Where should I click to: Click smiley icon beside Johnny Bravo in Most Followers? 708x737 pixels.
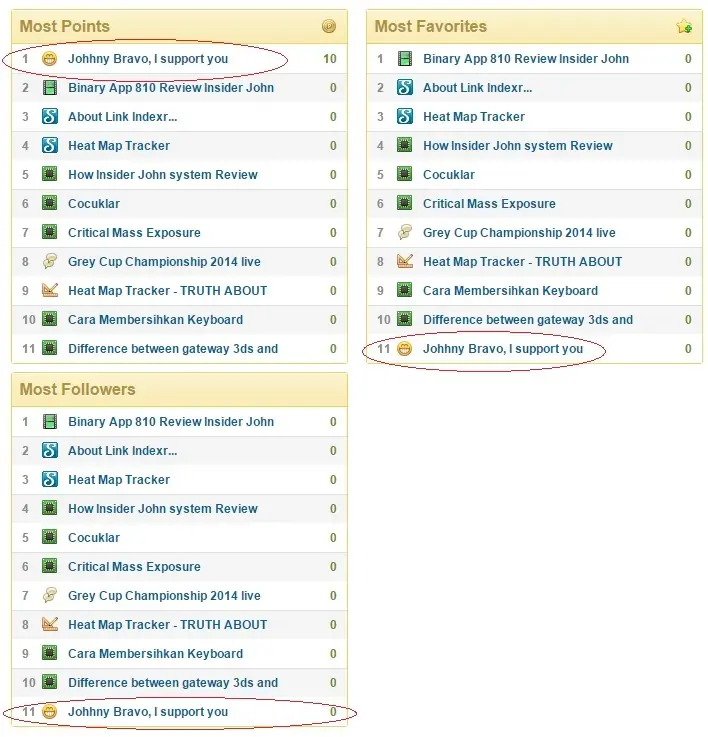coord(49,712)
